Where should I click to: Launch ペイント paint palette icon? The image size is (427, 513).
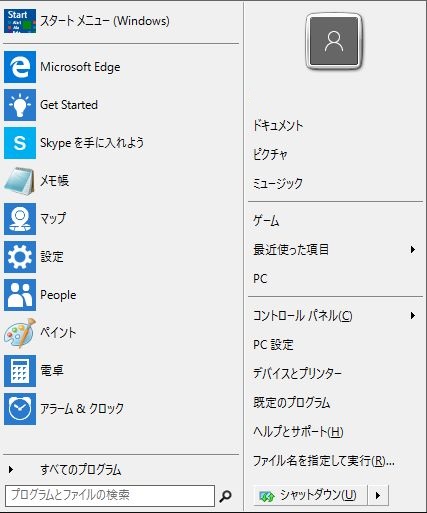20,333
